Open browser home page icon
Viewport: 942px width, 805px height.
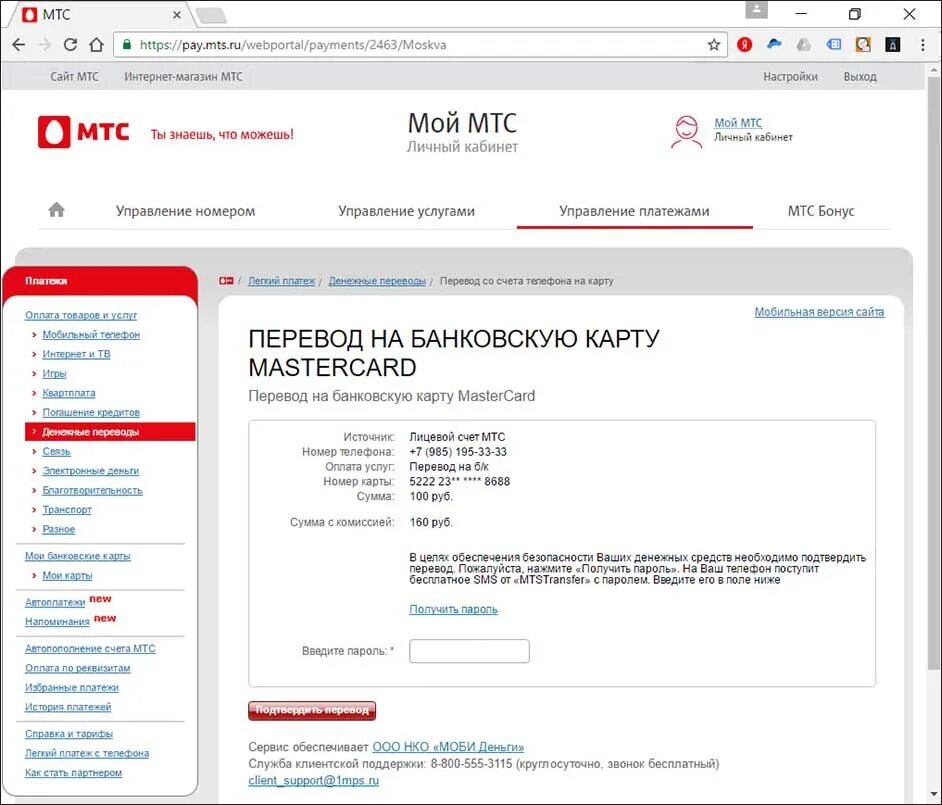click(96, 44)
